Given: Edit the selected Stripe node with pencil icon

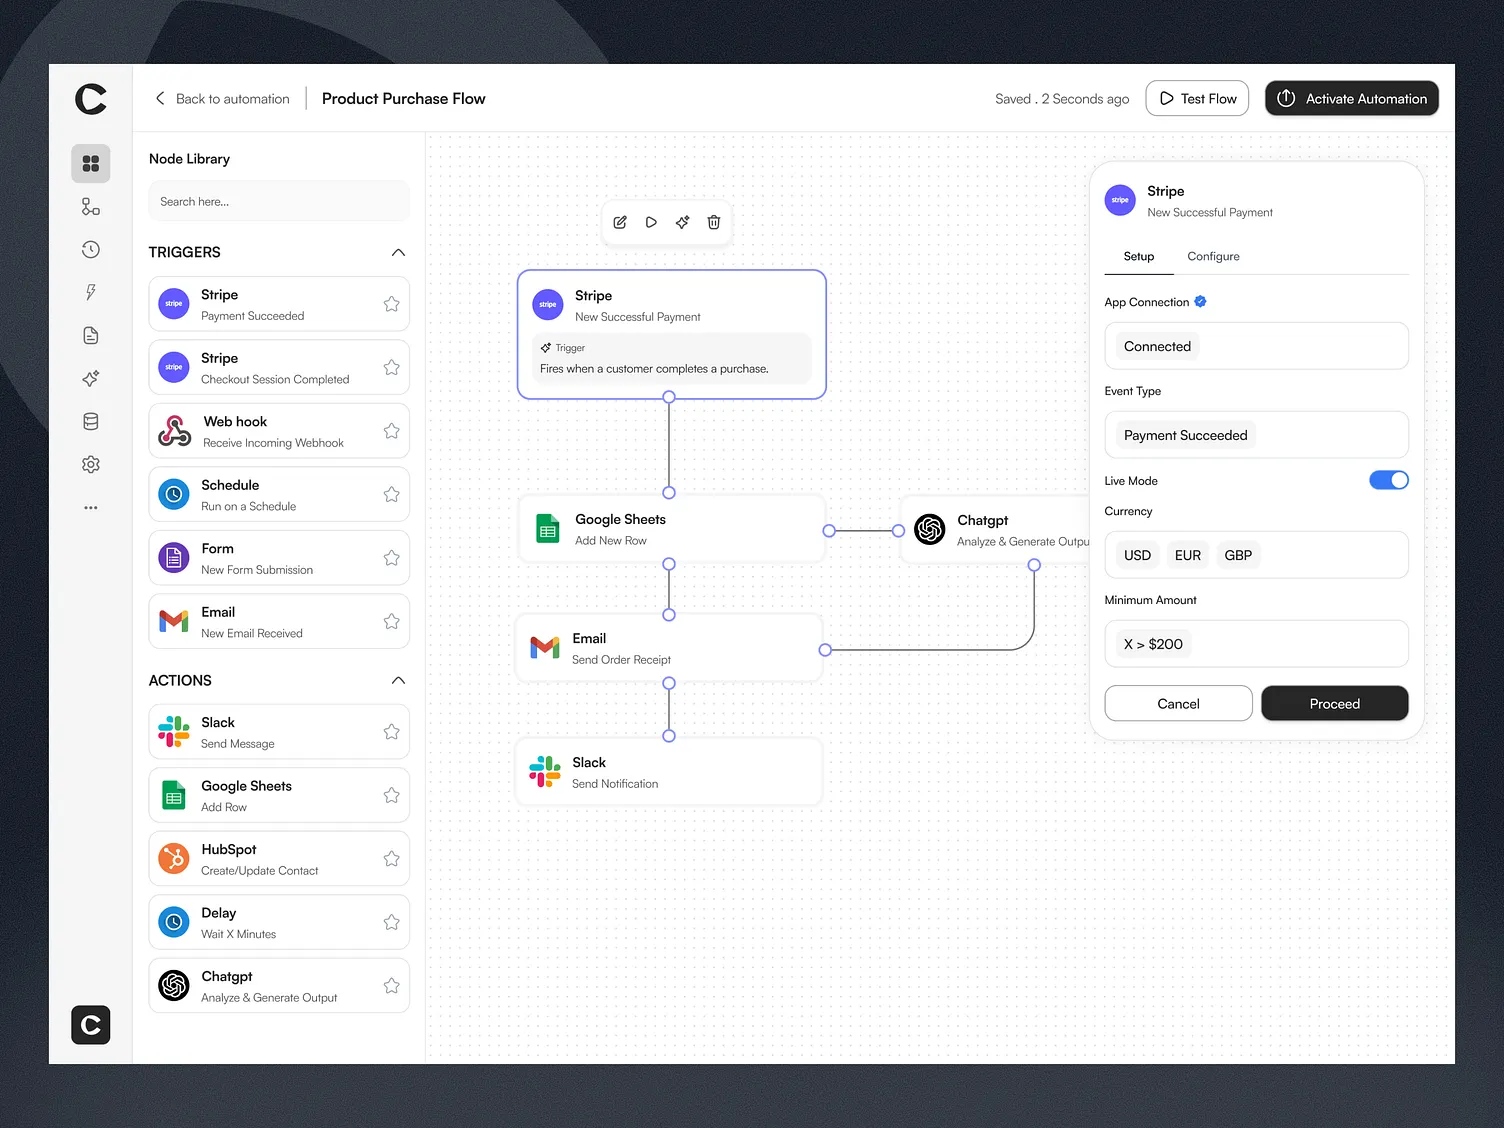Looking at the screenshot, I should point(620,222).
